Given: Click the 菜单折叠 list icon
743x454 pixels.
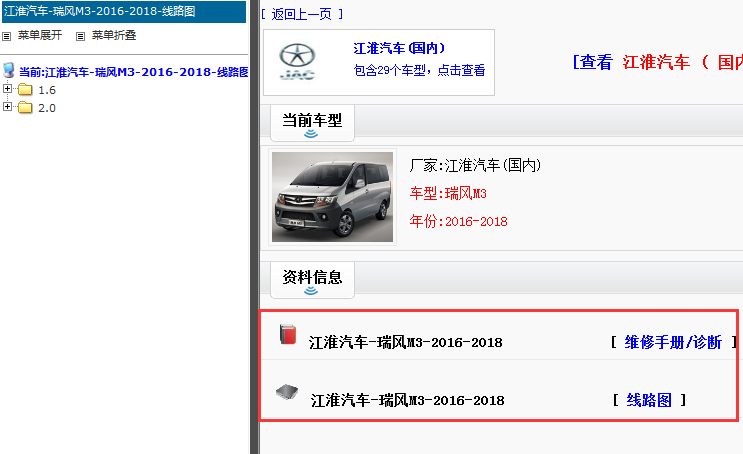Looking at the screenshot, I should tap(81, 36).
